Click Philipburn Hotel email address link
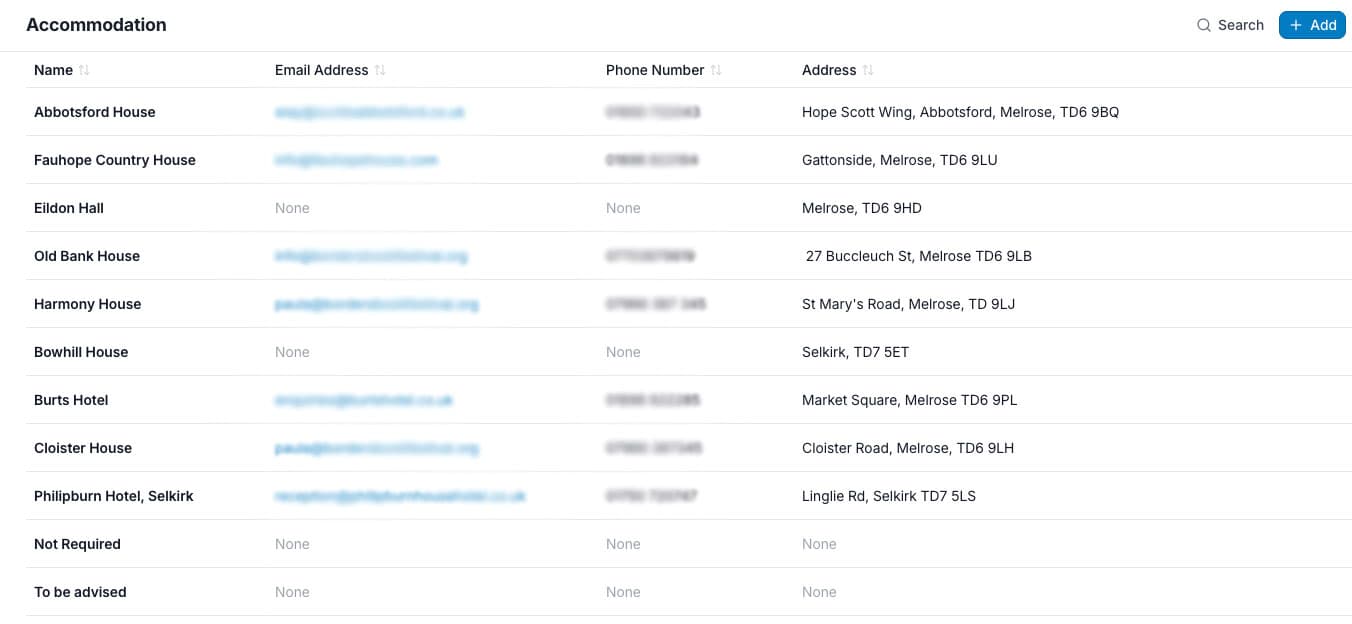Image resolution: width=1352 pixels, height=624 pixels. 400,496
